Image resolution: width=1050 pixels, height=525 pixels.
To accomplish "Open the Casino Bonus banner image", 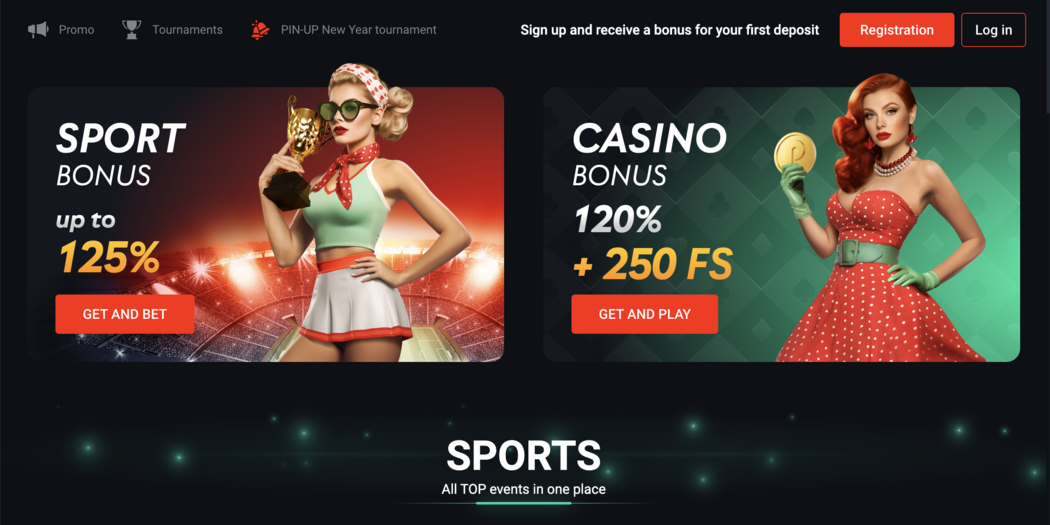I will coord(781,224).
